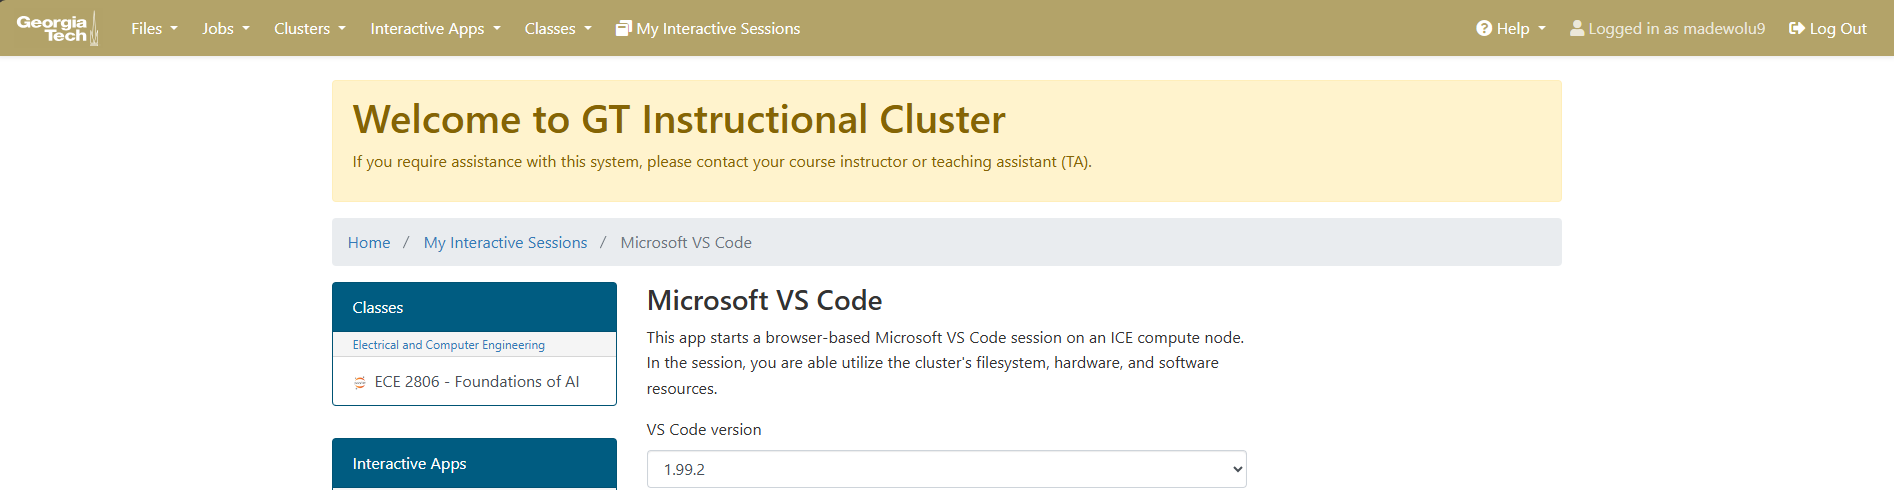Open the Files dropdown menu
The height and width of the screenshot is (490, 1894).
[154, 28]
